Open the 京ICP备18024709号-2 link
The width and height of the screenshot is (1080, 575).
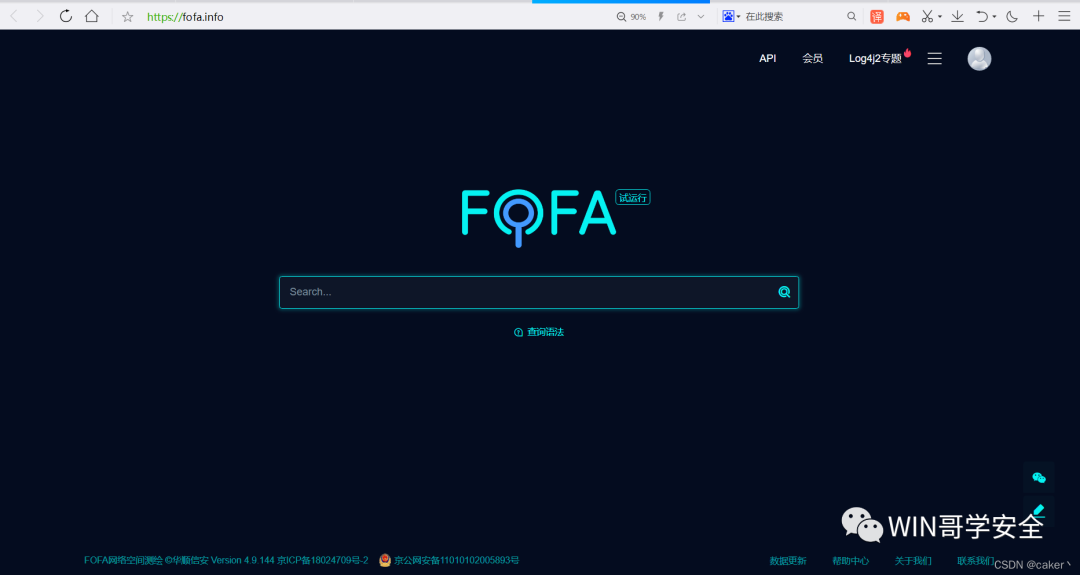point(322,561)
